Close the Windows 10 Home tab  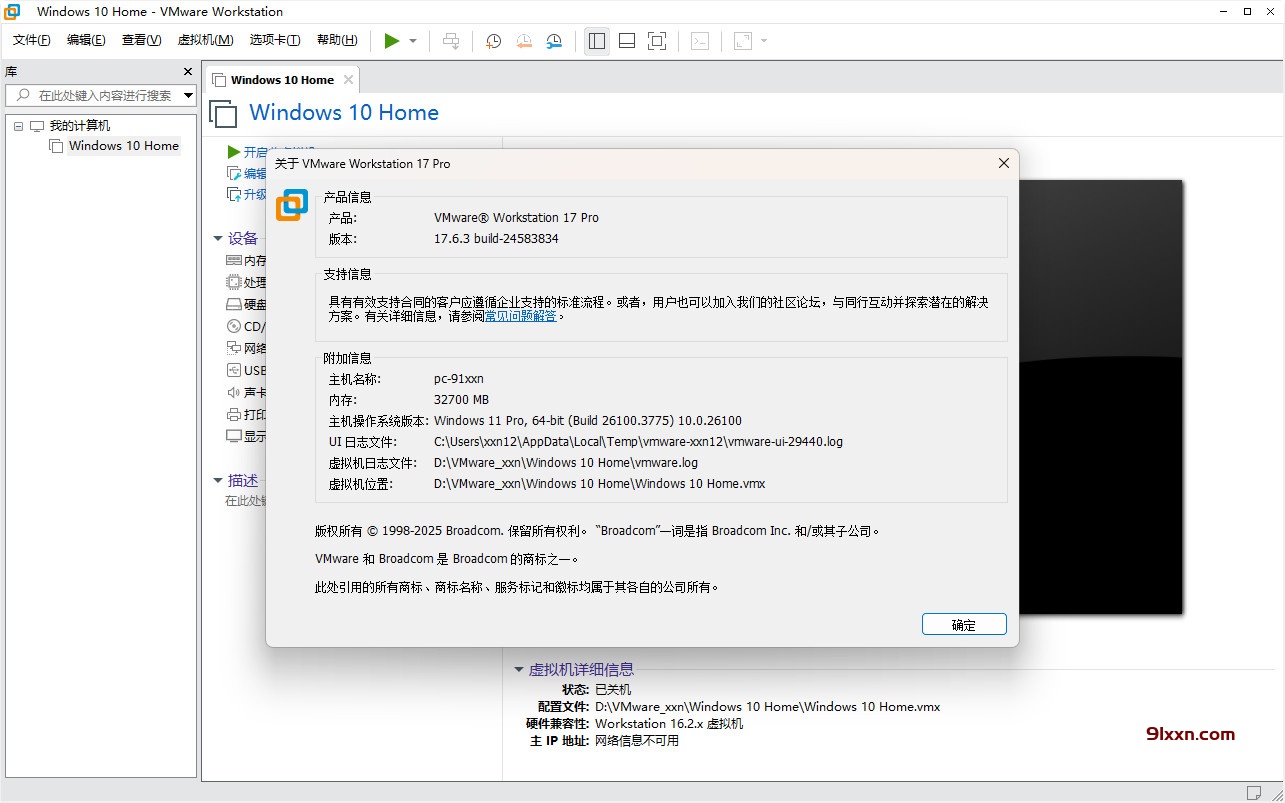click(x=348, y=80)
